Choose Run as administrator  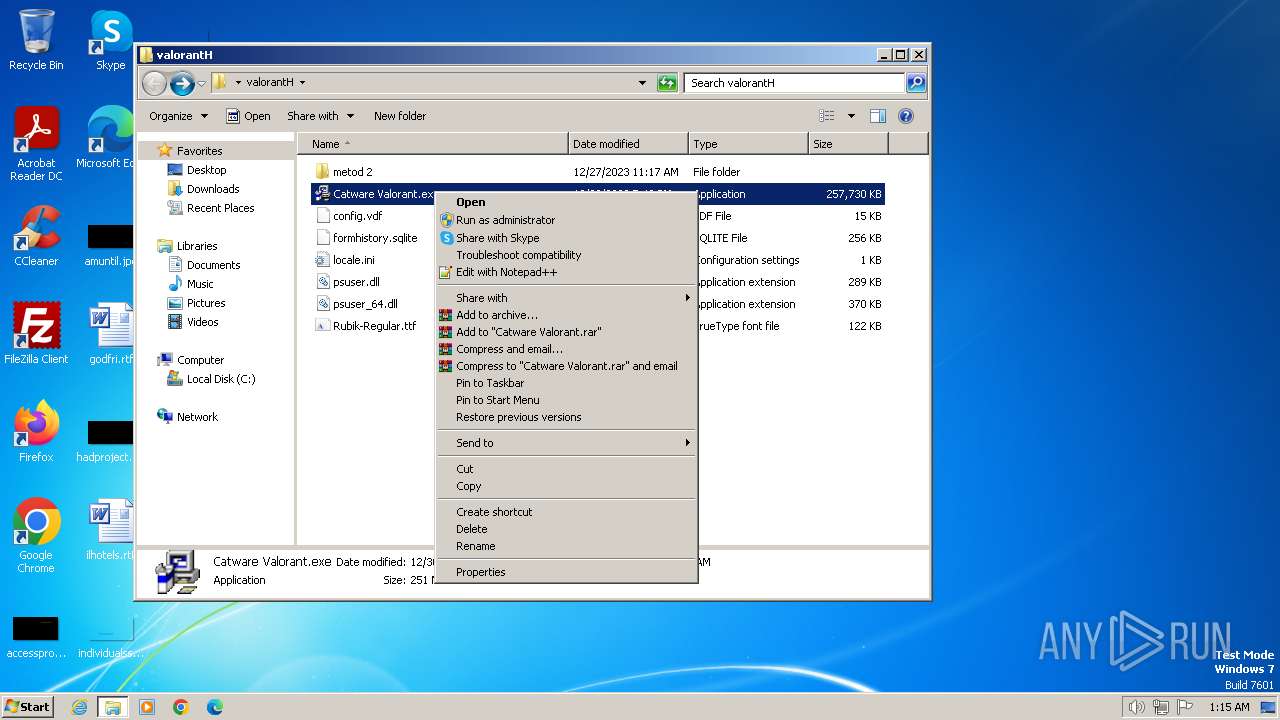tap(567, 220)
